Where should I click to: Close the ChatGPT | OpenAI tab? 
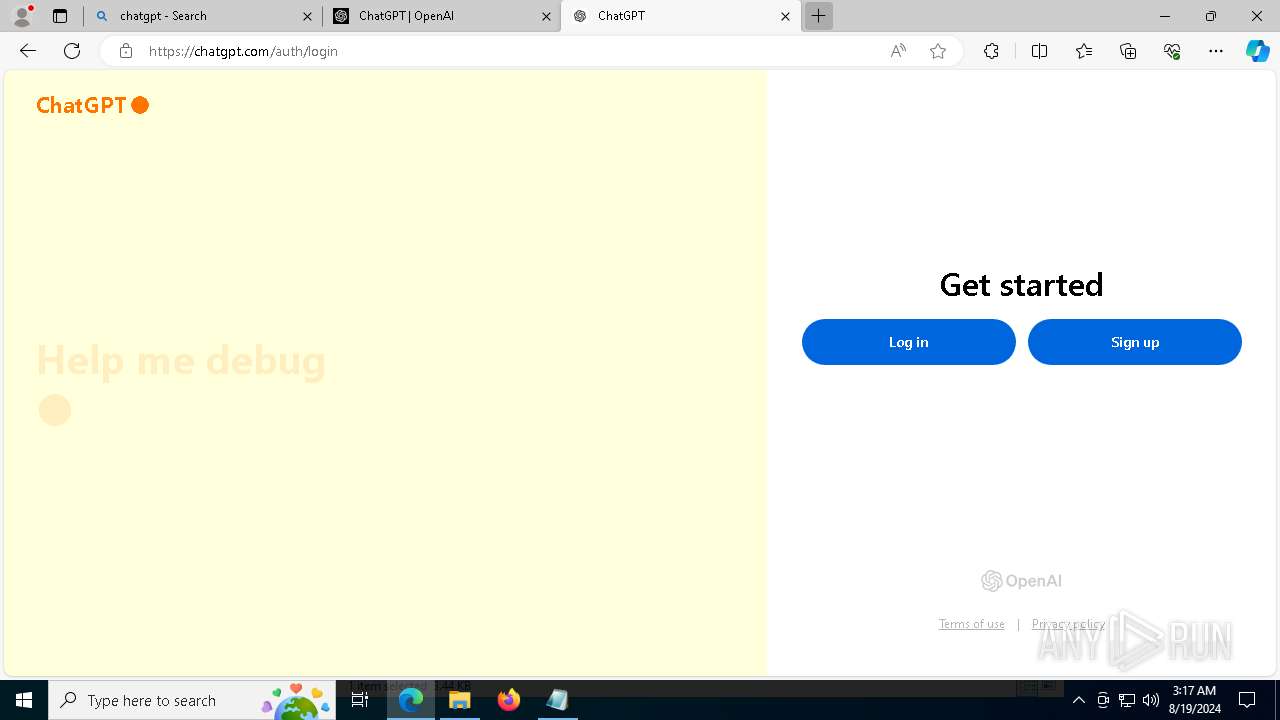[x=546, y=16]
